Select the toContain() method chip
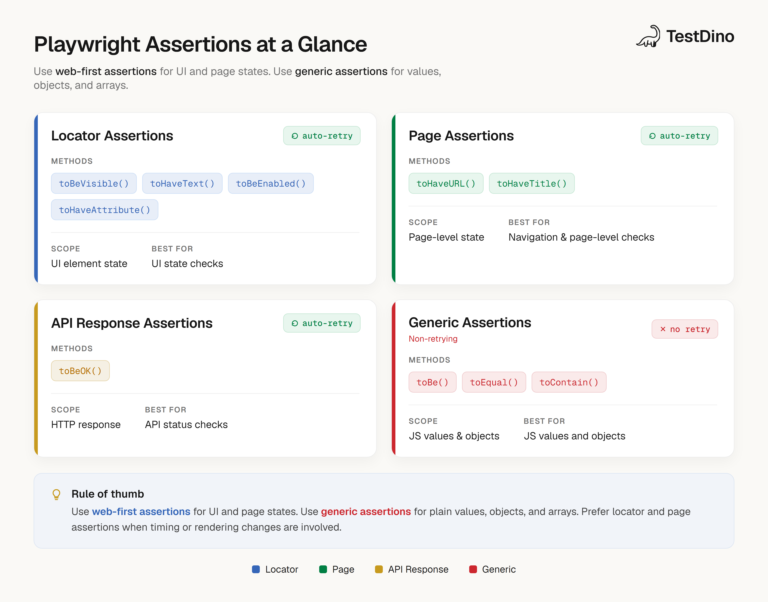This screenshot has height=602, width=768. pyautogui.click(x=569, y=382)
